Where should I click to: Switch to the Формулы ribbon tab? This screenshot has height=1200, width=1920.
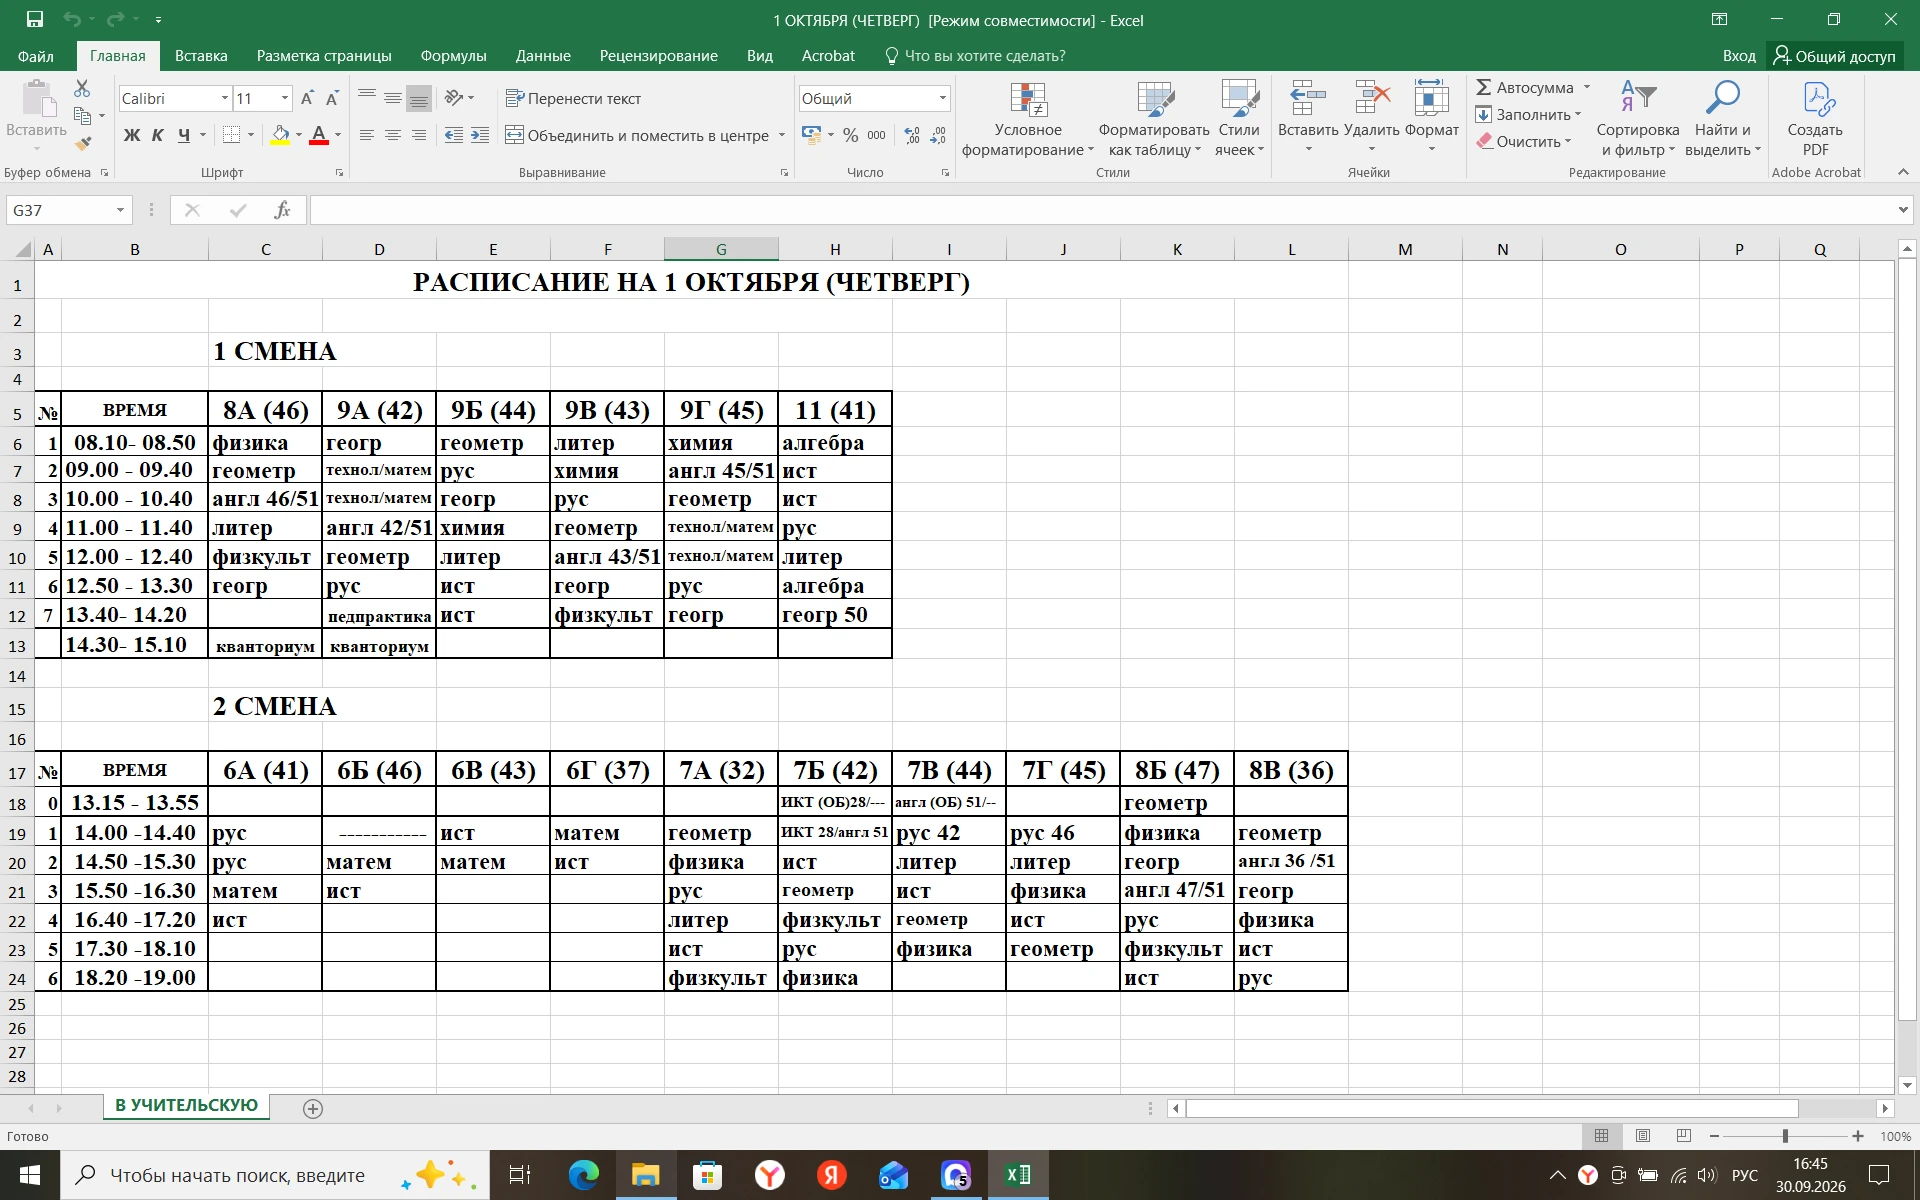point(453,56)
